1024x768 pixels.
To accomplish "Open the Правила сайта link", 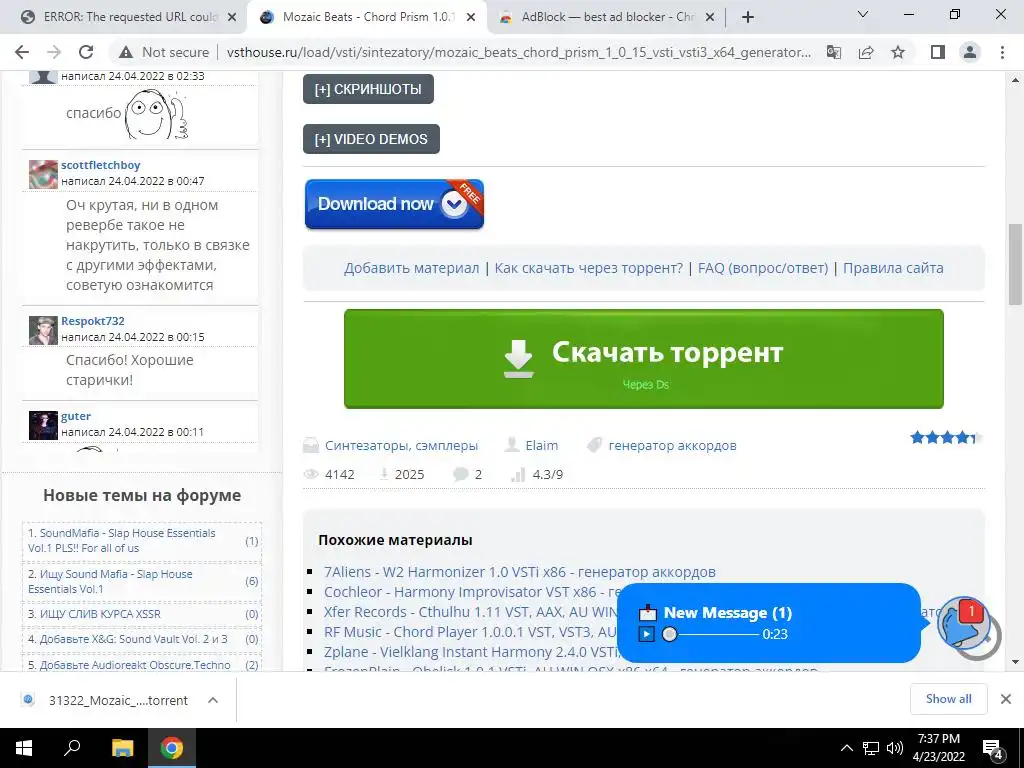I will [x=893, y=268].
